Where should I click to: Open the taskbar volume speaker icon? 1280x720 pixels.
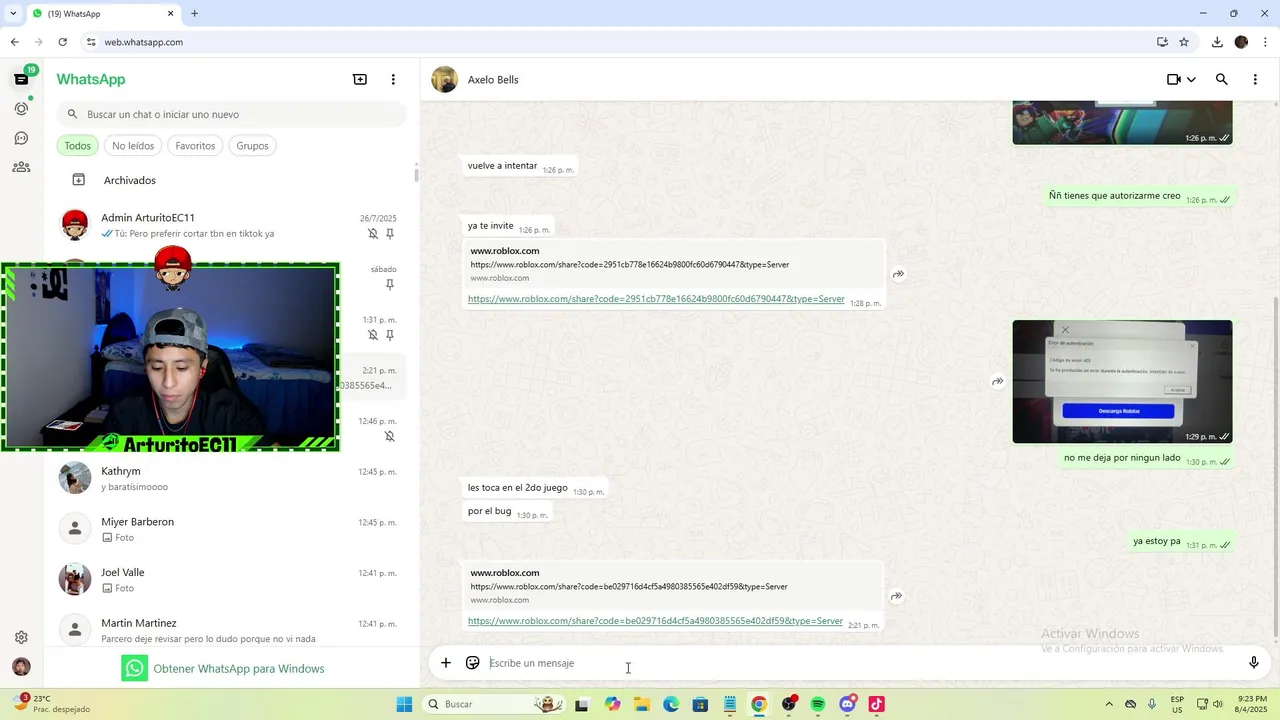coord(1218,704)
